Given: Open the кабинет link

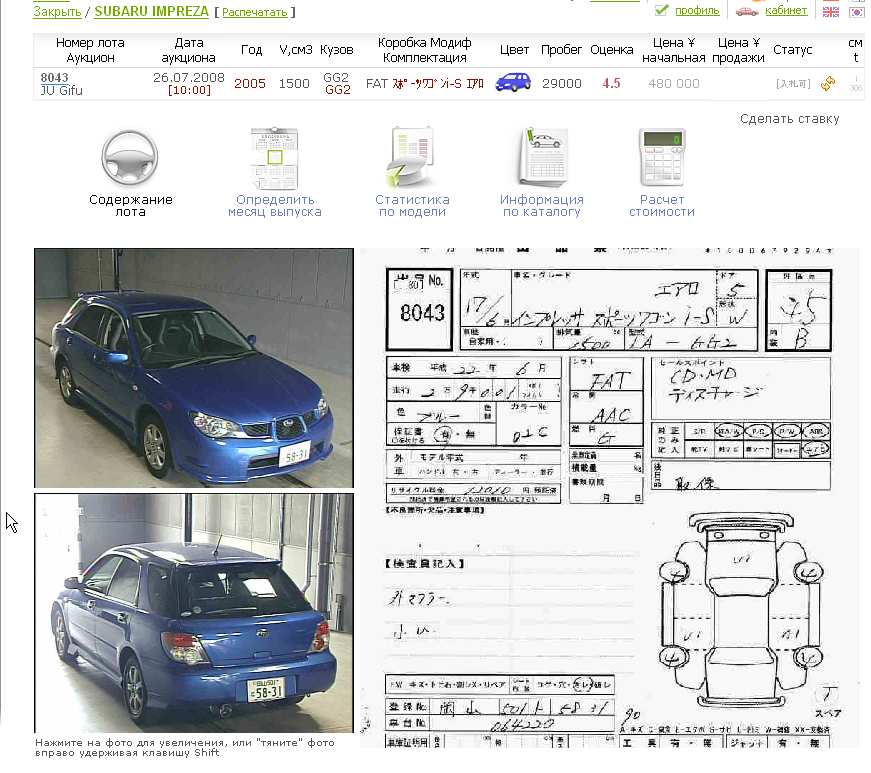Looking at the screenshot, I should click(786, 11).
